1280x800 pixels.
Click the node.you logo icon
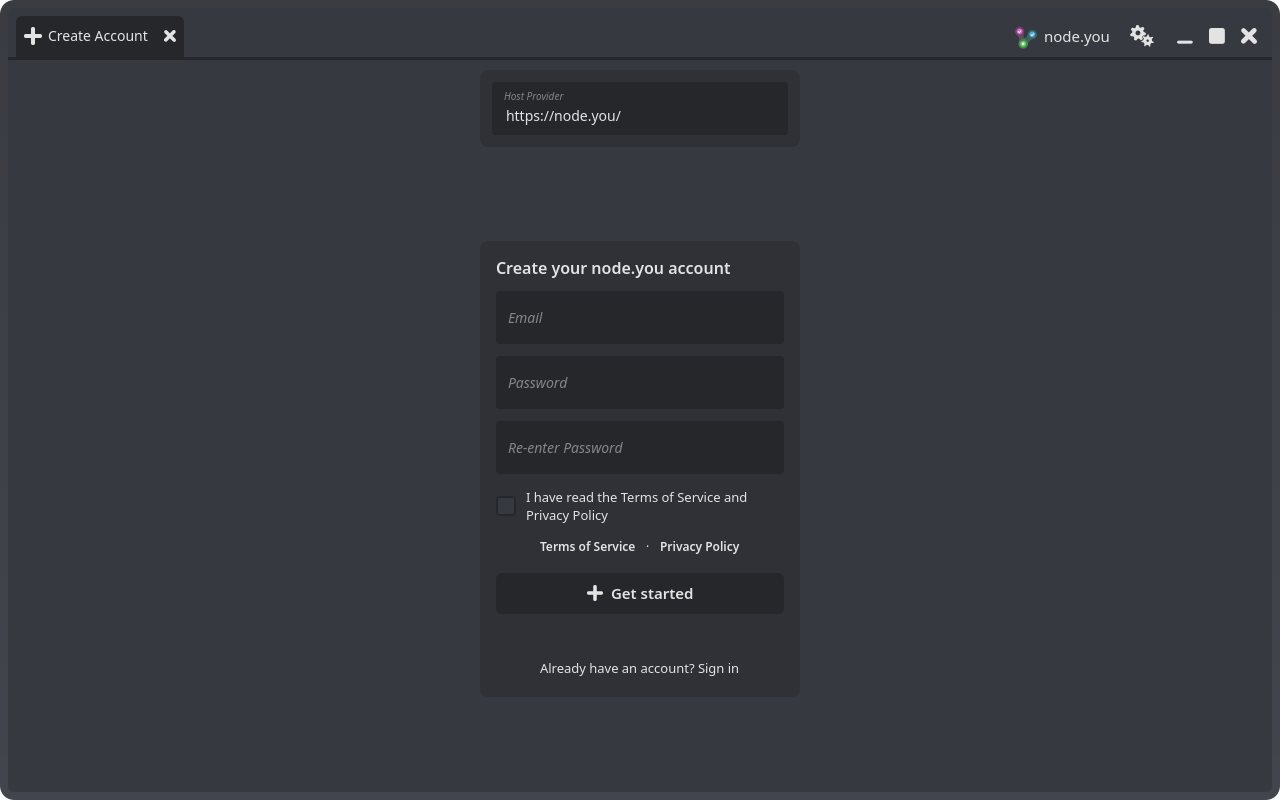point(1025,37)
